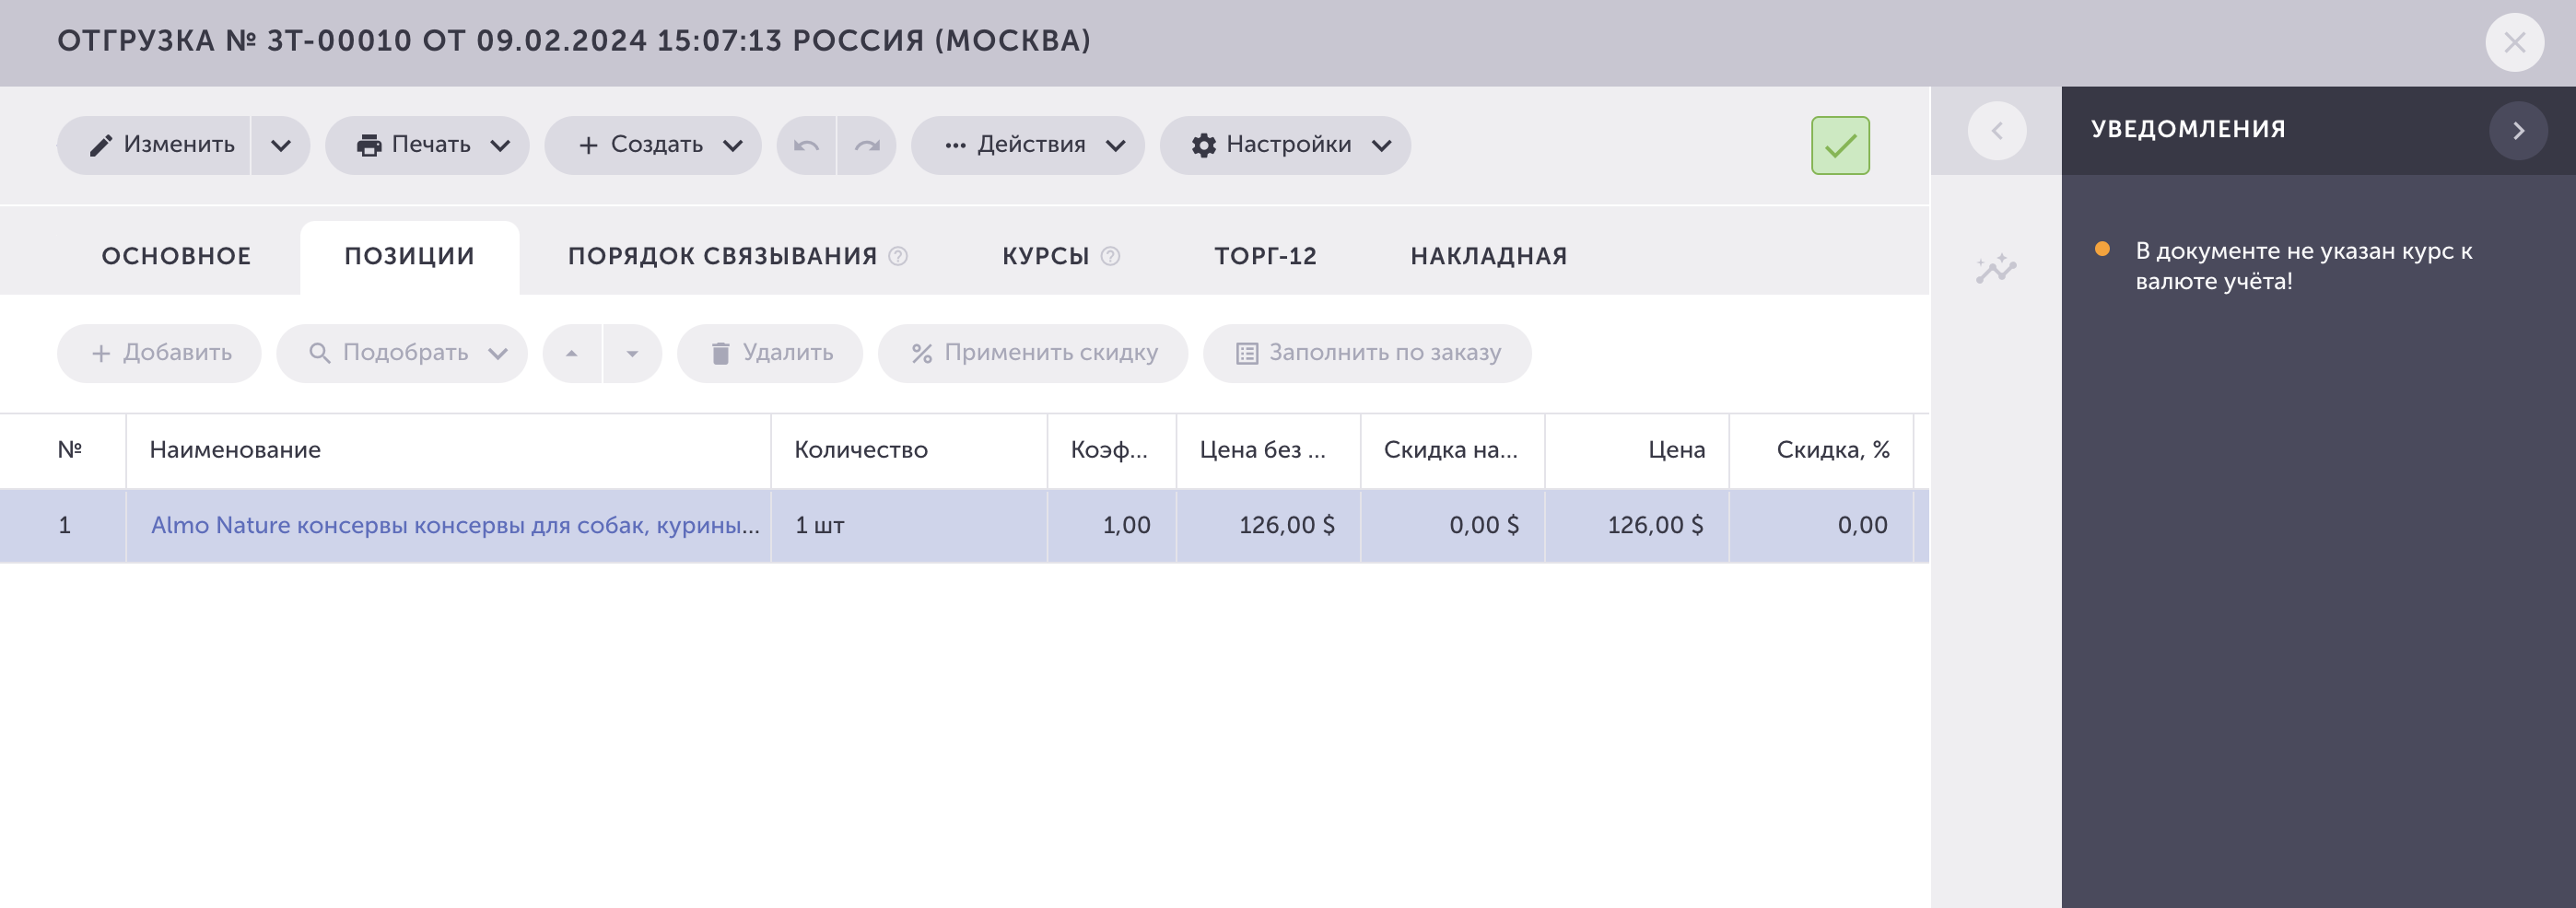
Task: Open the Создать create menu
Action: (x=653, y=145)
